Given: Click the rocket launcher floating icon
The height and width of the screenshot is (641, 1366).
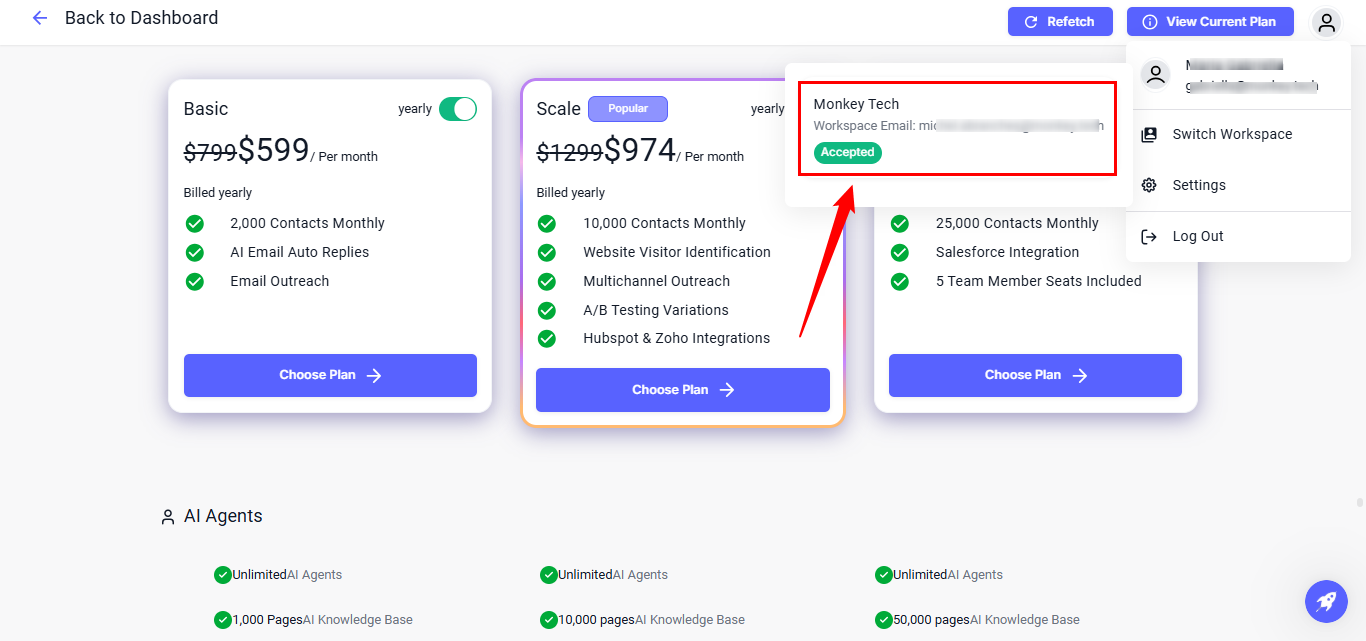Looking at the screenshot, I should pyautogui.click(x=1326, y=601).
